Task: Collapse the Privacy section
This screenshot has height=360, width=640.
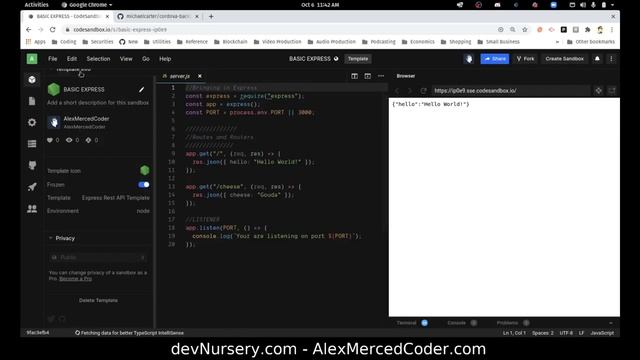Action: pyautogui.click(x=62, y=238)
